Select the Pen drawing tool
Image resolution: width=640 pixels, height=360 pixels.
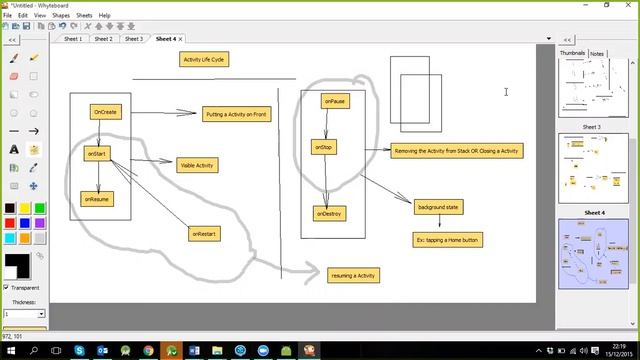pos(14,58)
